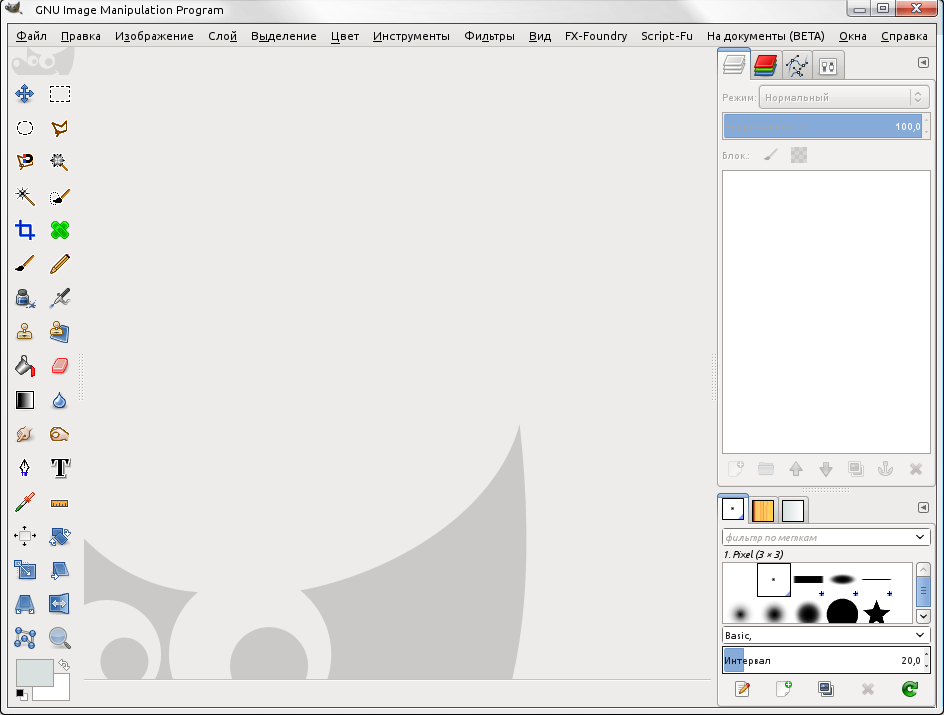Select the Crop tool

pos(25,230)
